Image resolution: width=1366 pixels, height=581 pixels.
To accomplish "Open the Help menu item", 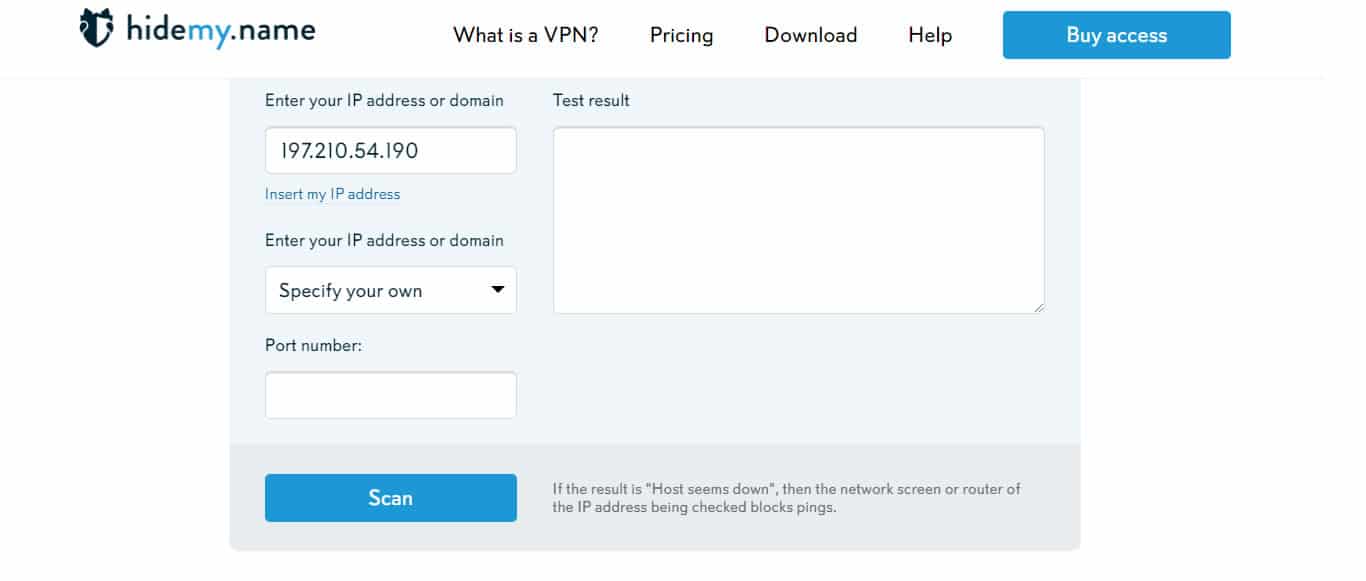I will click(930, 35).
